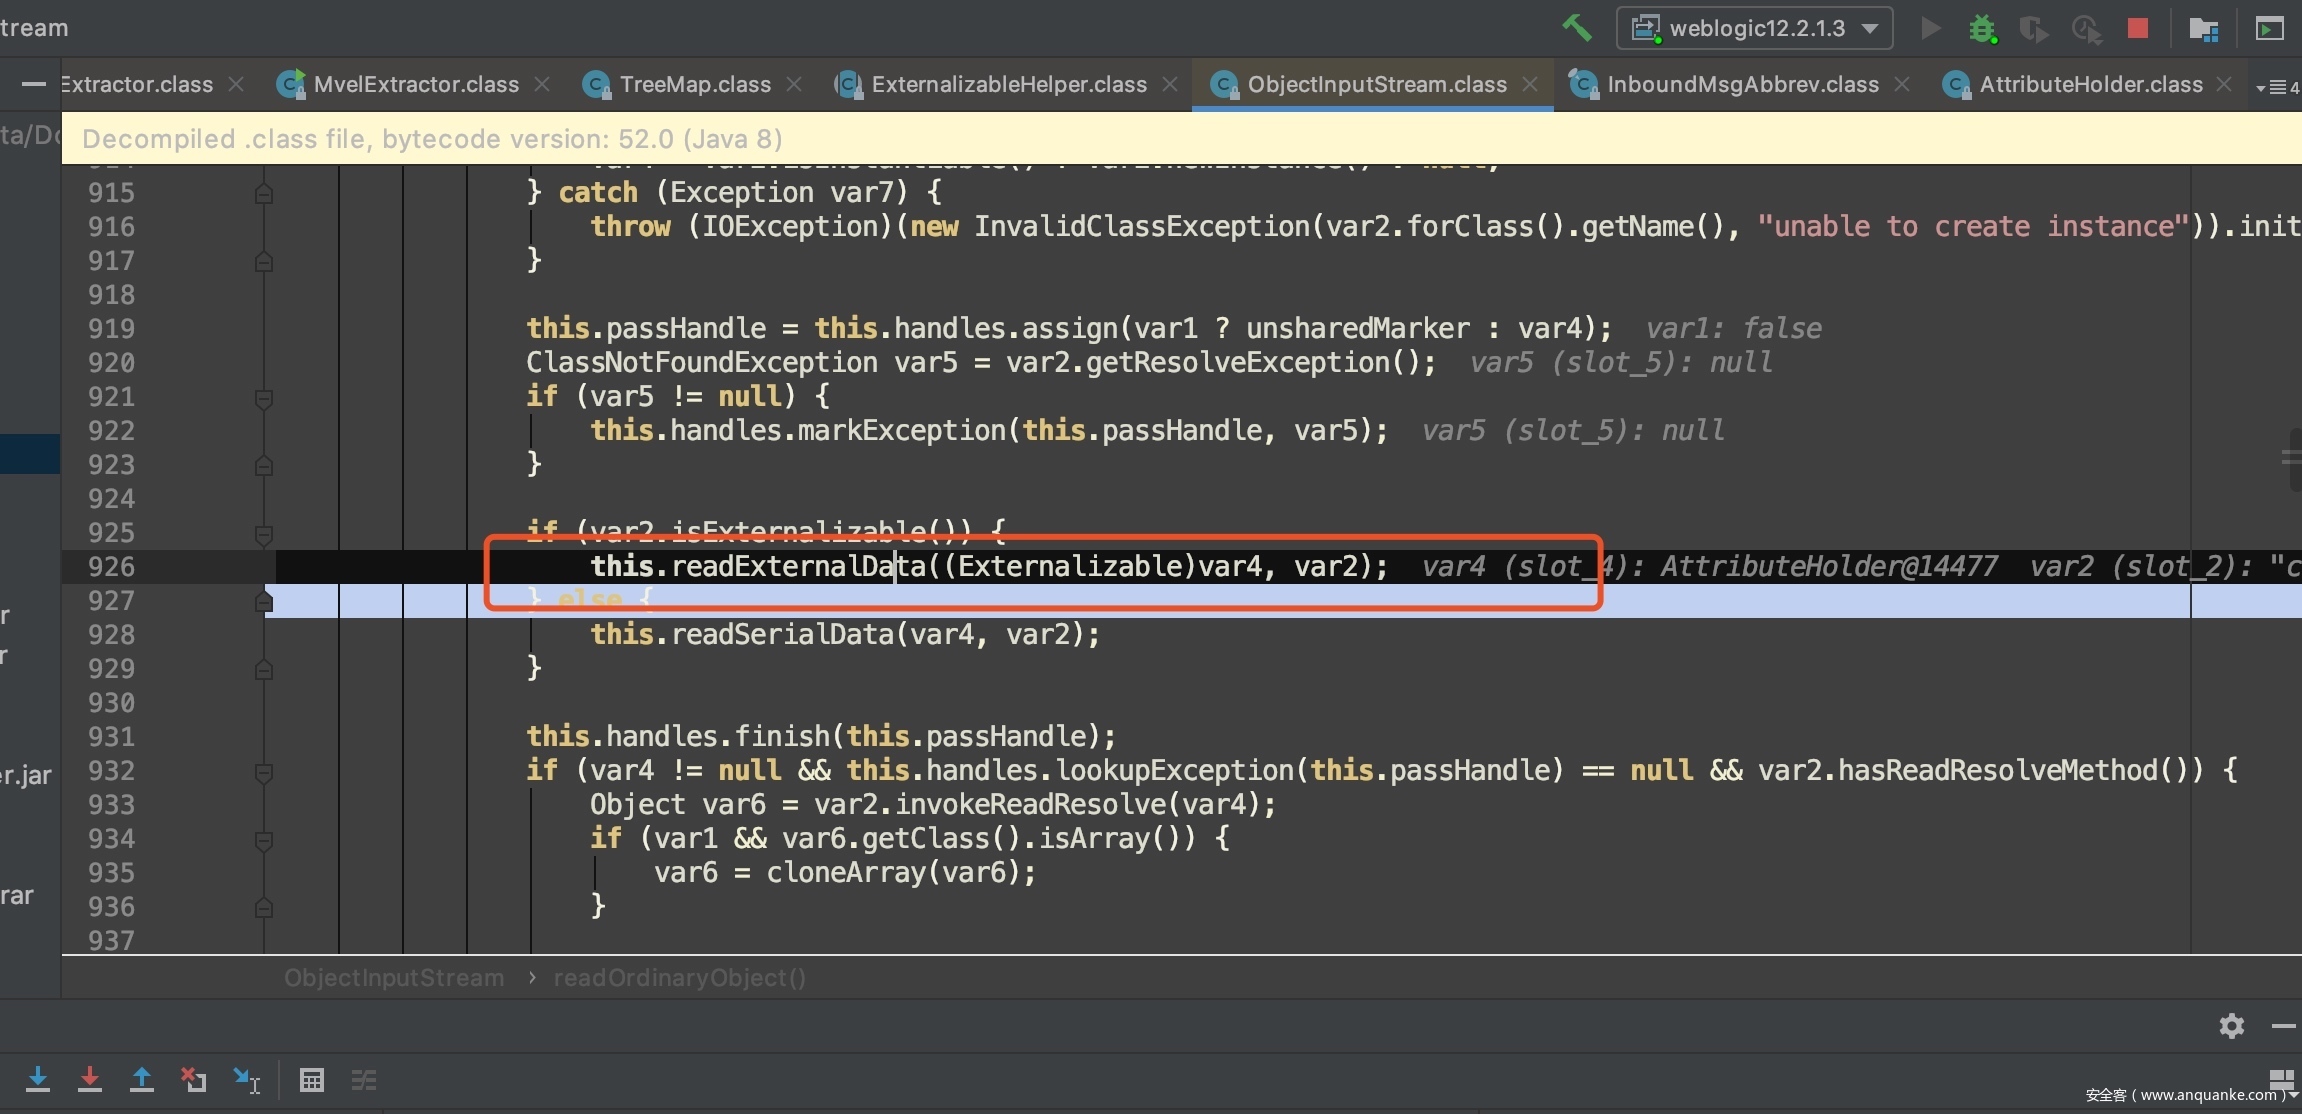Stop the running process with red square

pos(2138,28)
